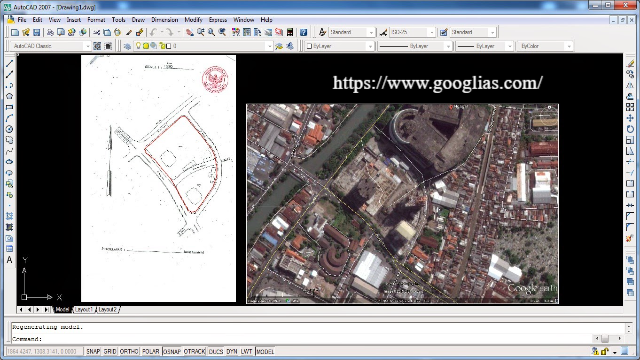Click the Redo arrow icon
This screenshot has width=640, height=360.
[169, 32]
